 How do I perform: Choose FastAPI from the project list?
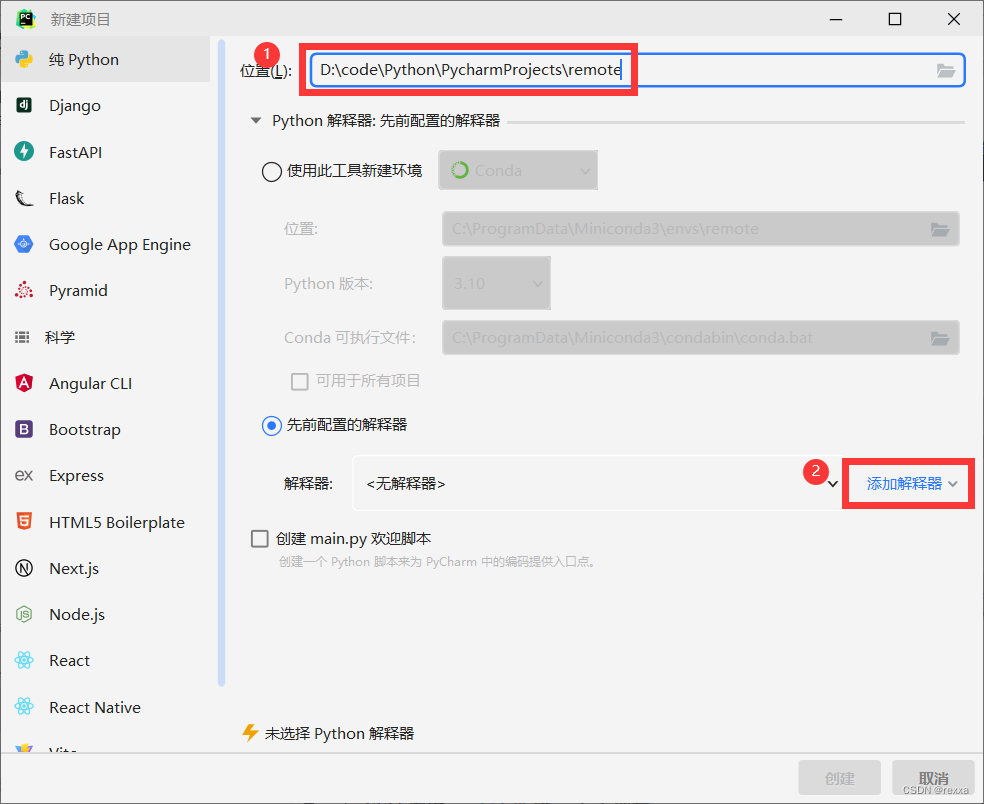(x=105, y=152)
